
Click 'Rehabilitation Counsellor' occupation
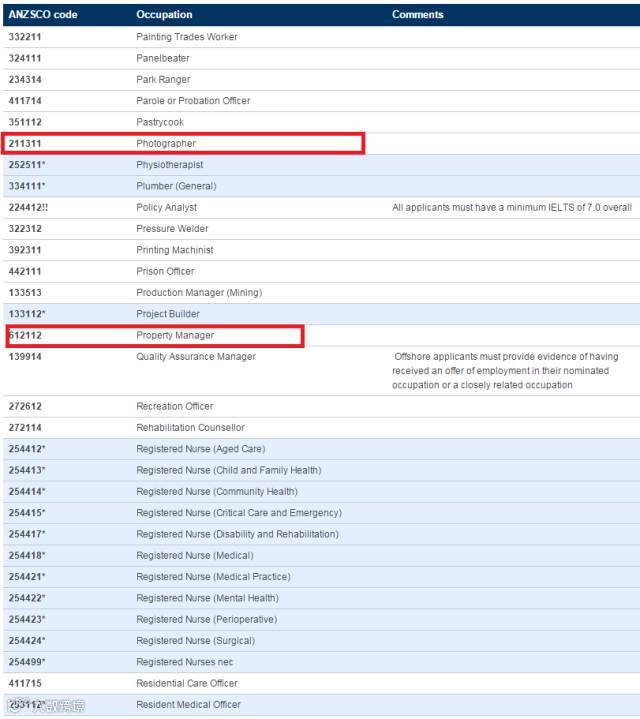pyautogui.click(x=190, y=427)
